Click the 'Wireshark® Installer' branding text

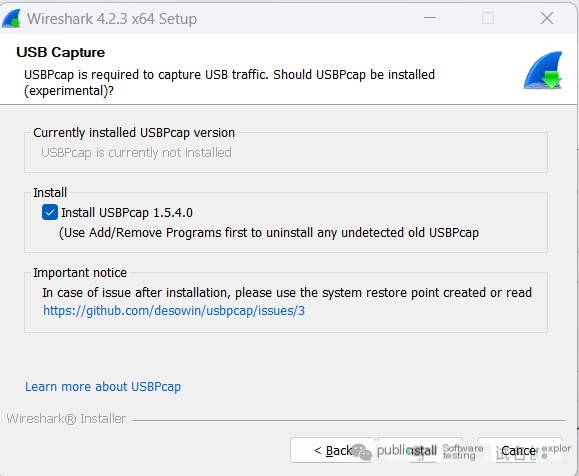66,419
